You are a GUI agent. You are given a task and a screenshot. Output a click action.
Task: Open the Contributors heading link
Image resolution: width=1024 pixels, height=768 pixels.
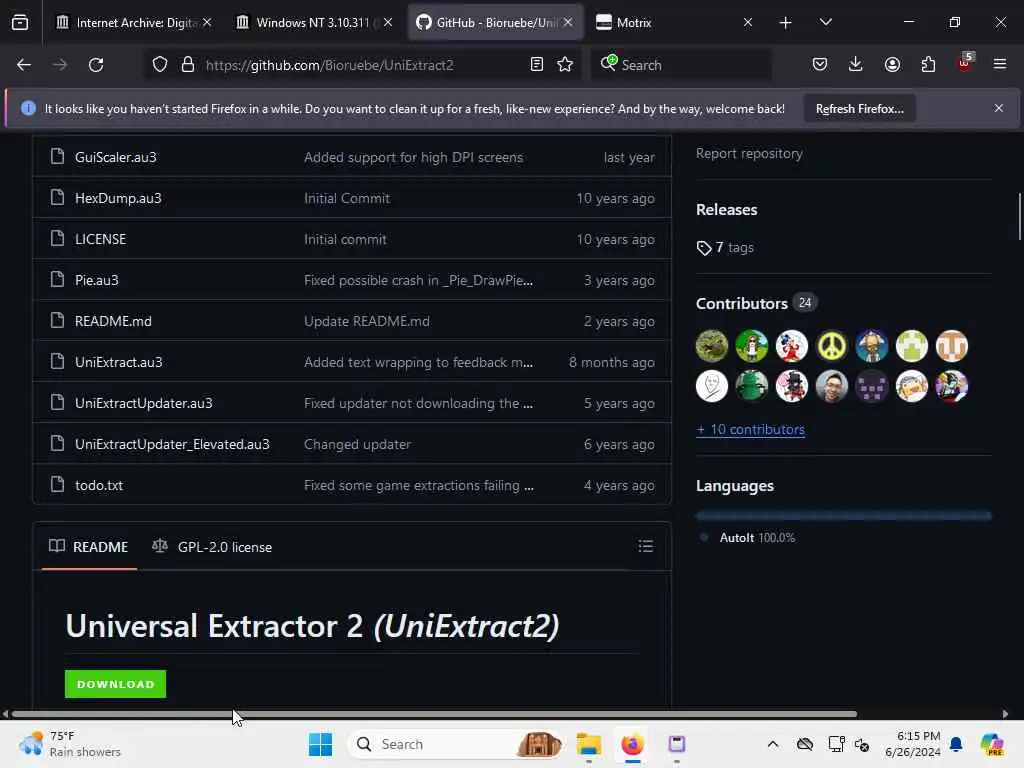(756, 304)
